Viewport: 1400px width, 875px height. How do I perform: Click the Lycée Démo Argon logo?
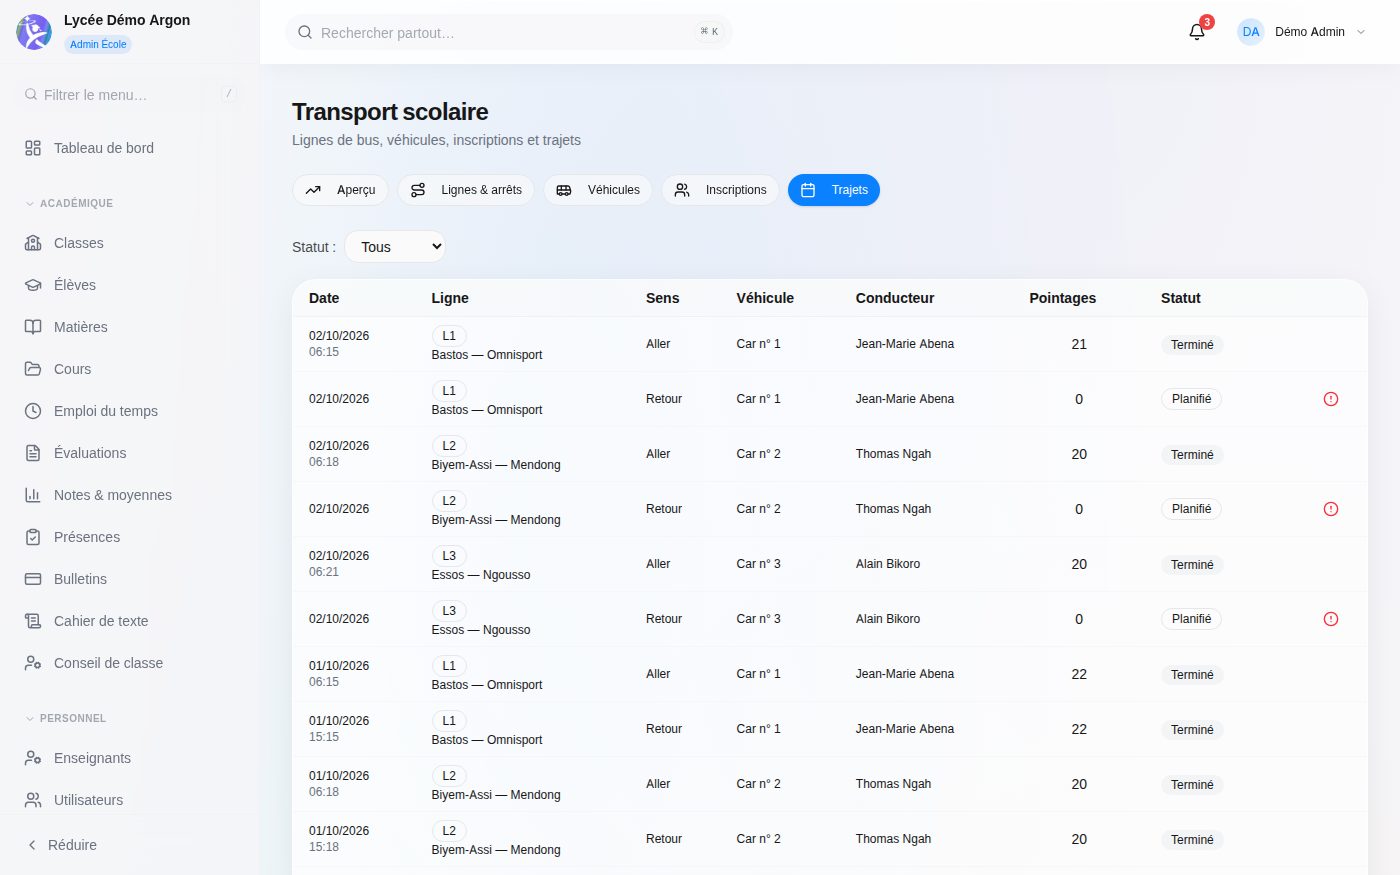tap(34, 32)
